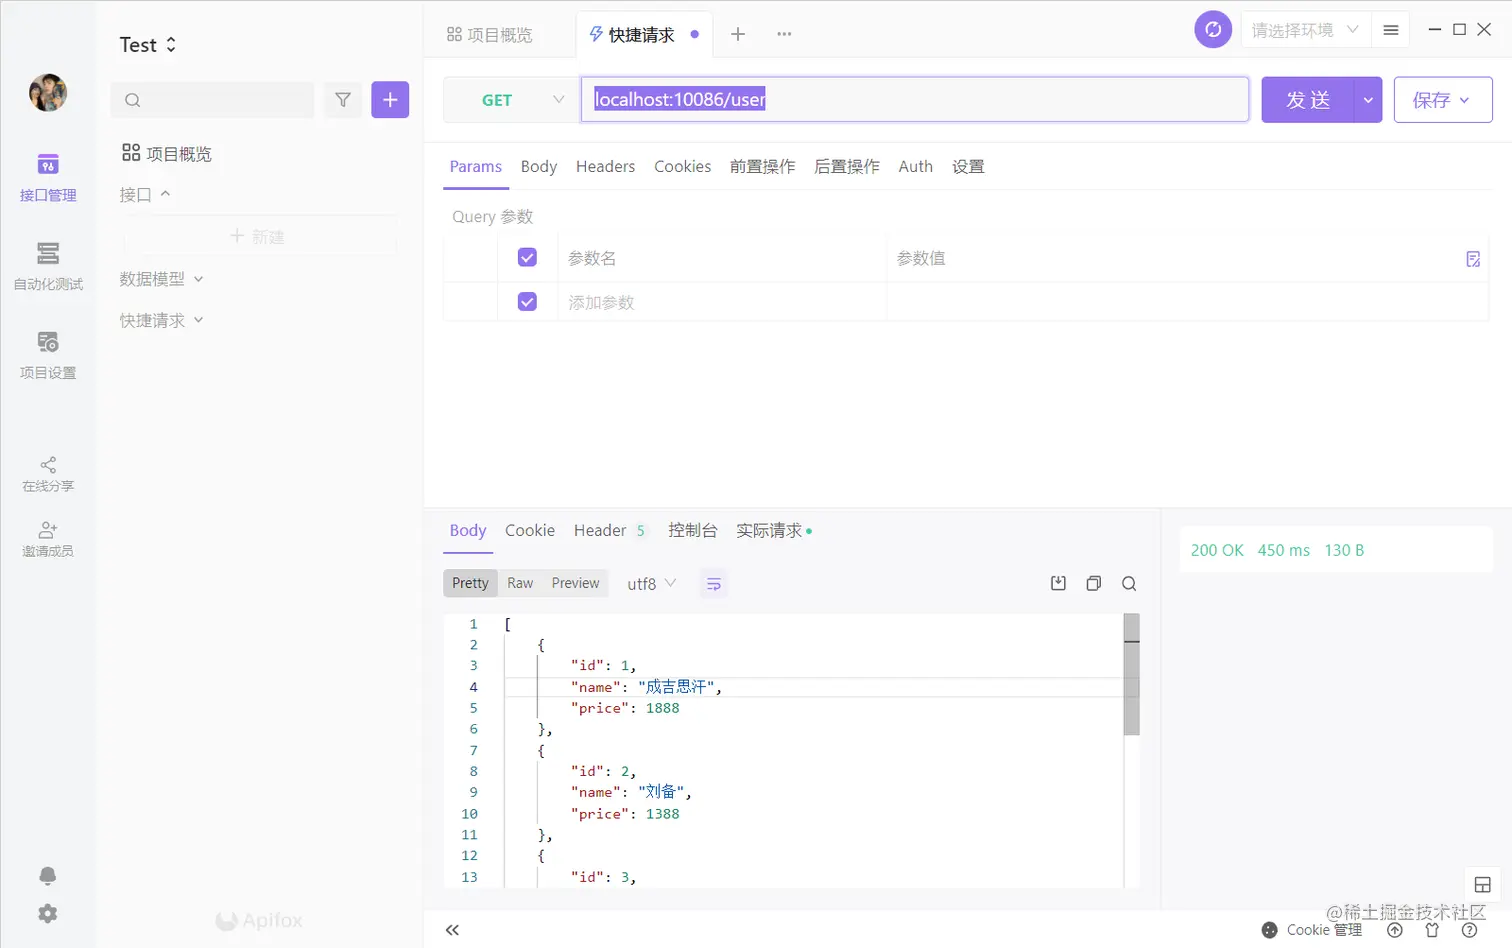Screen dimensions: 1512x948
Task: Open 项目设置 in the sidebar
Action: click(48, 355)
